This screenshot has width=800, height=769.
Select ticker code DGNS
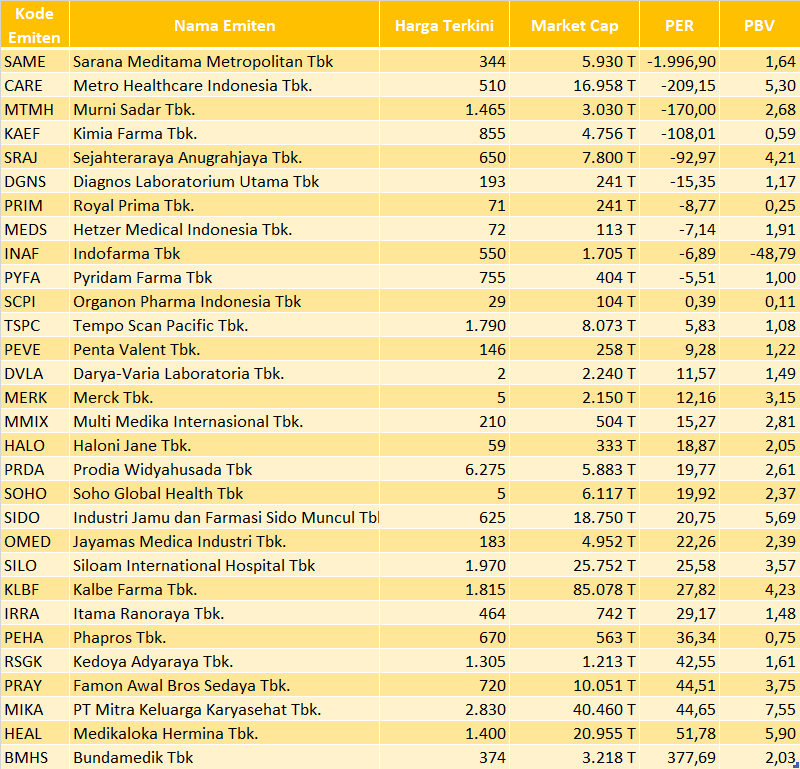coord(25,182)
